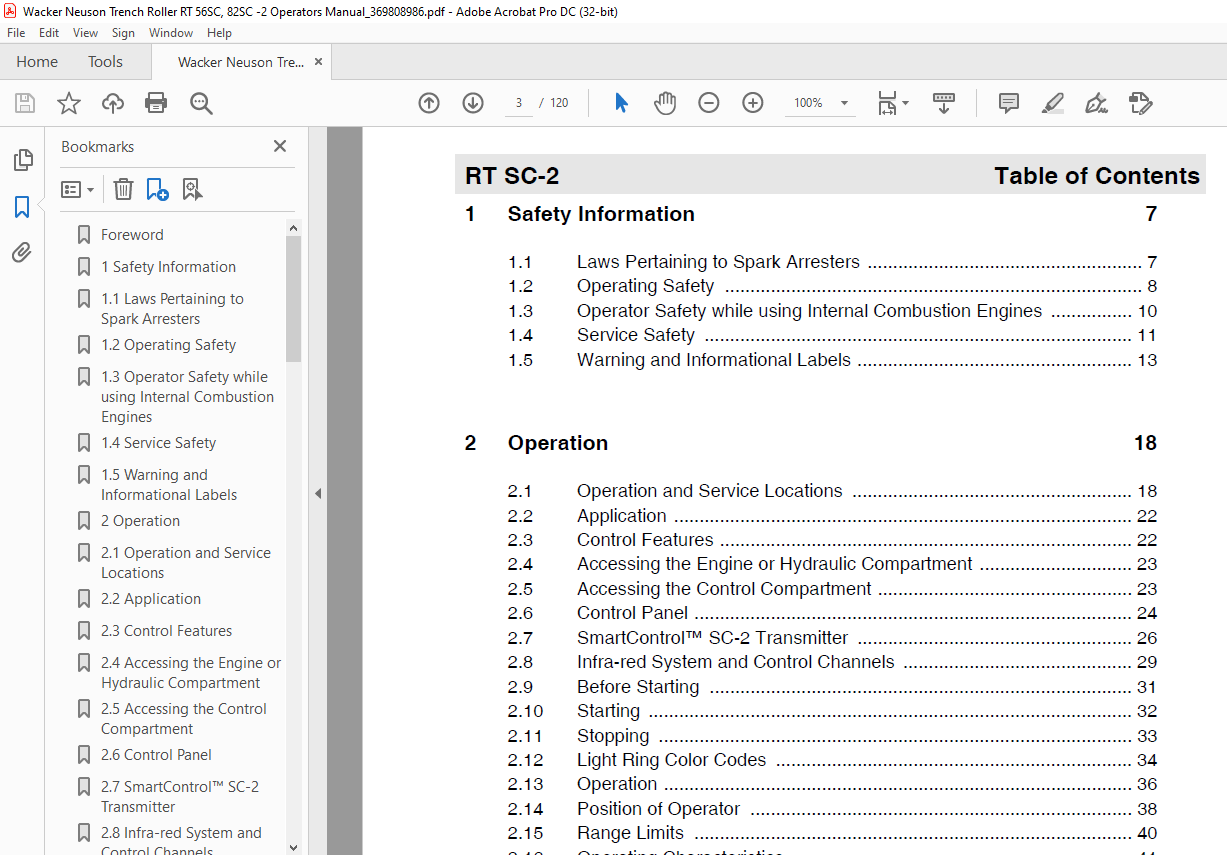Click the scrolling mode icon
This screenshot has height=855, width=1227.
click(x=944, y=103)
